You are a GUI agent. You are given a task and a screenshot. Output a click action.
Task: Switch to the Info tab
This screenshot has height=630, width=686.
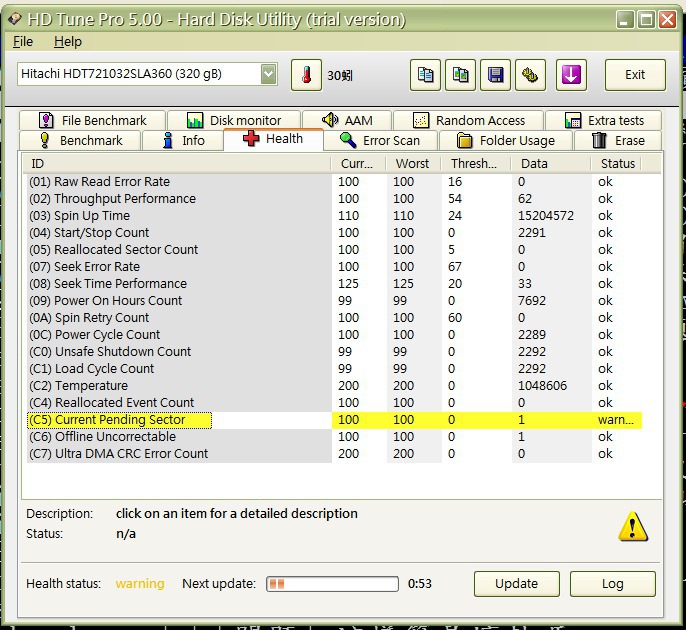(183, 140)
